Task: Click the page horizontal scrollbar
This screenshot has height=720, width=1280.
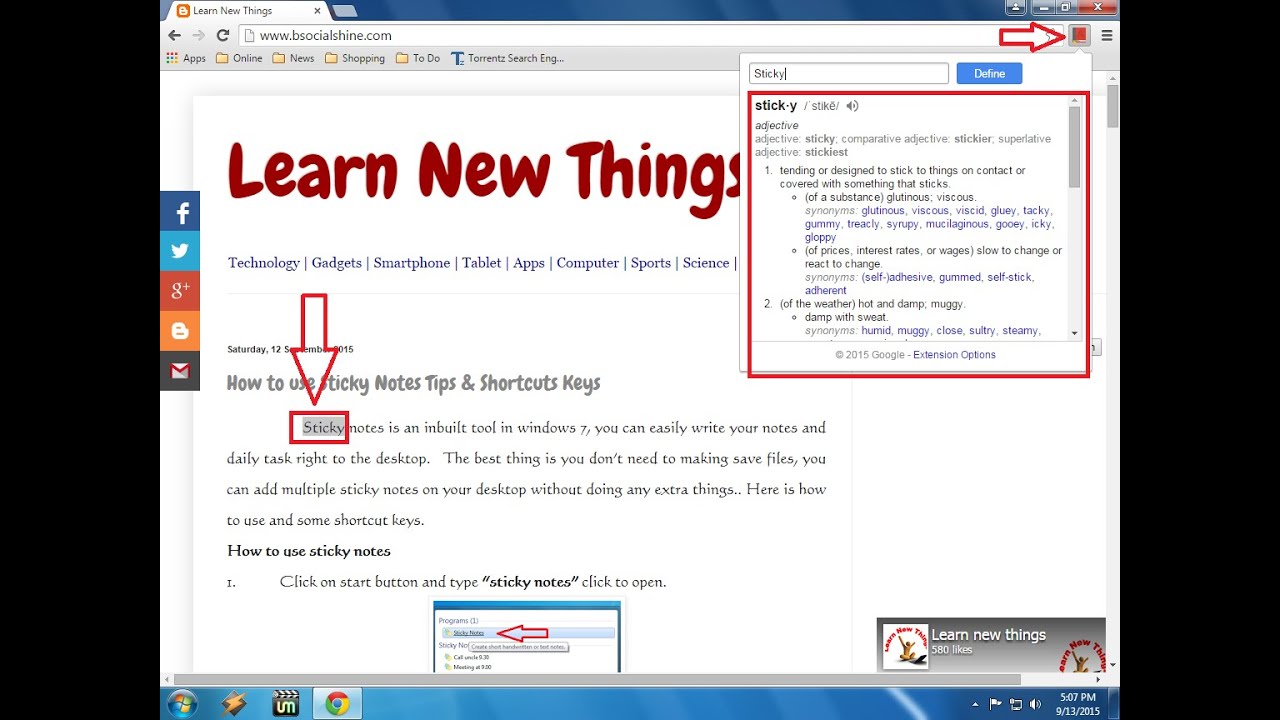Action: pos(598,679)
